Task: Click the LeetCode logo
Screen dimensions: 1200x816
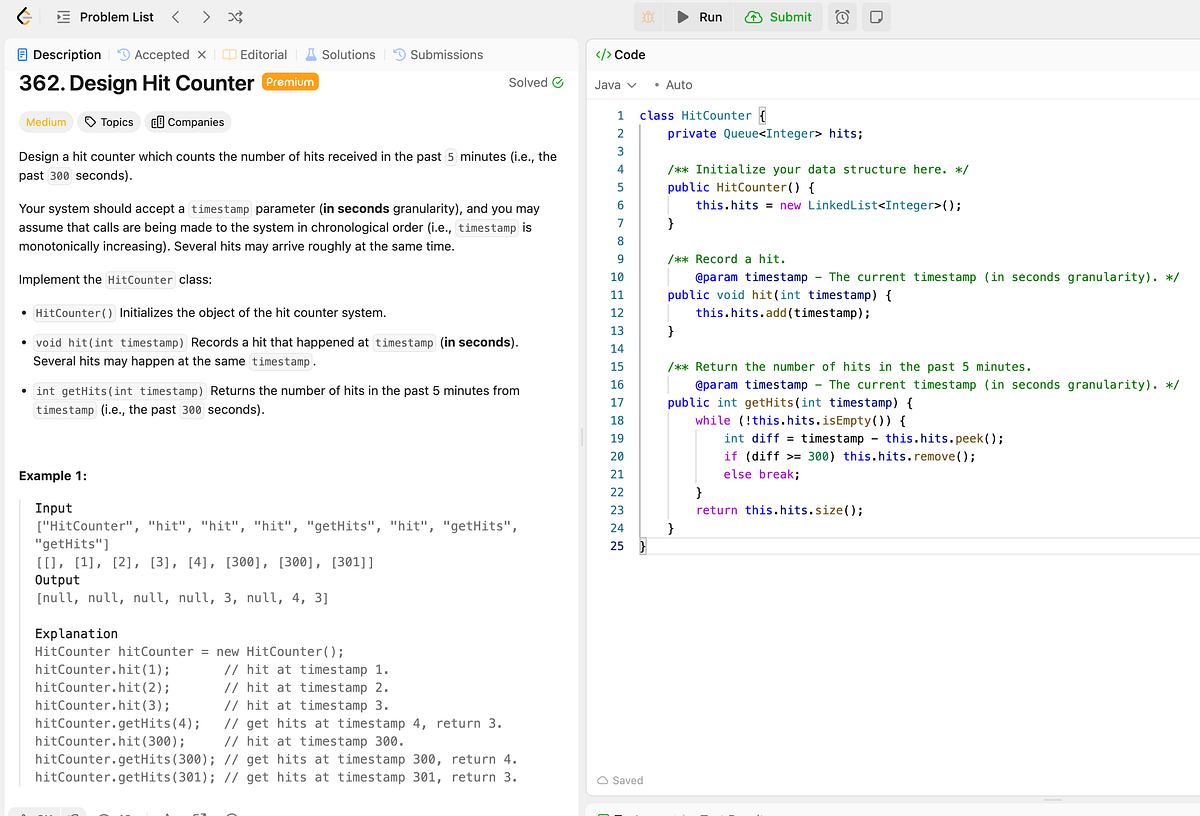Action: [x=22, y=16]
